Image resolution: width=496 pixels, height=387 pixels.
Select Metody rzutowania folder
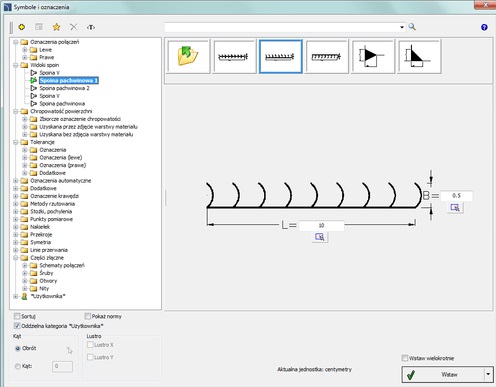[x=52, y=204]
